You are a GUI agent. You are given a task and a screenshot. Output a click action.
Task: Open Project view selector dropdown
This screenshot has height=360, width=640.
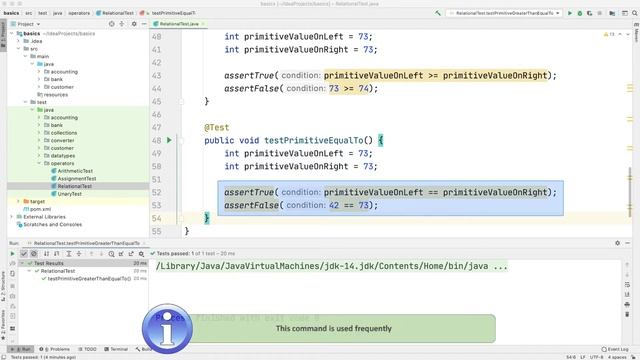click(x=25, y=24)
